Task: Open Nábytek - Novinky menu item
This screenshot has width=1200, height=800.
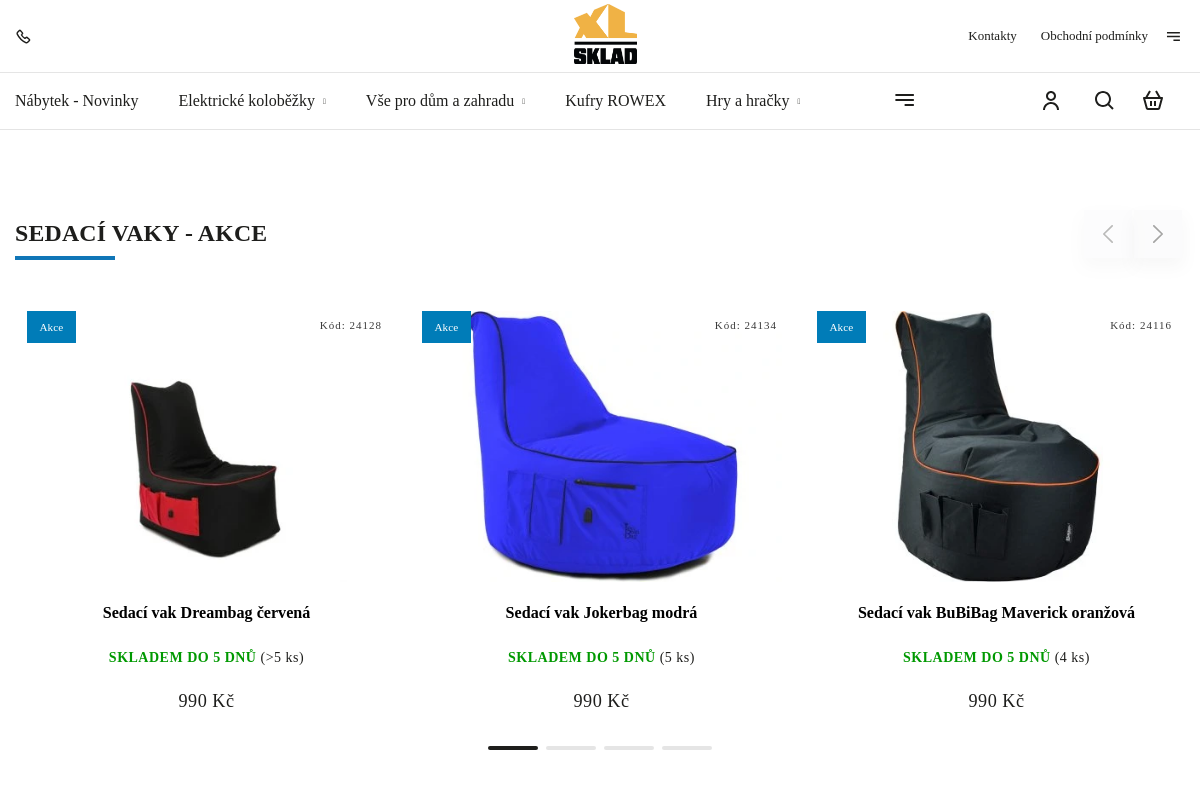Action: tap(77, 100)
